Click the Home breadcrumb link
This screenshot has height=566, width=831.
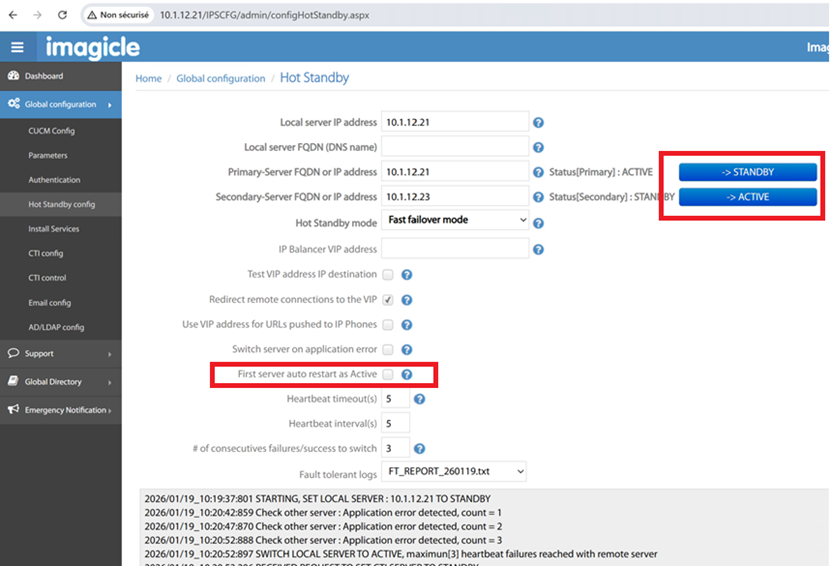coord(148,78)
